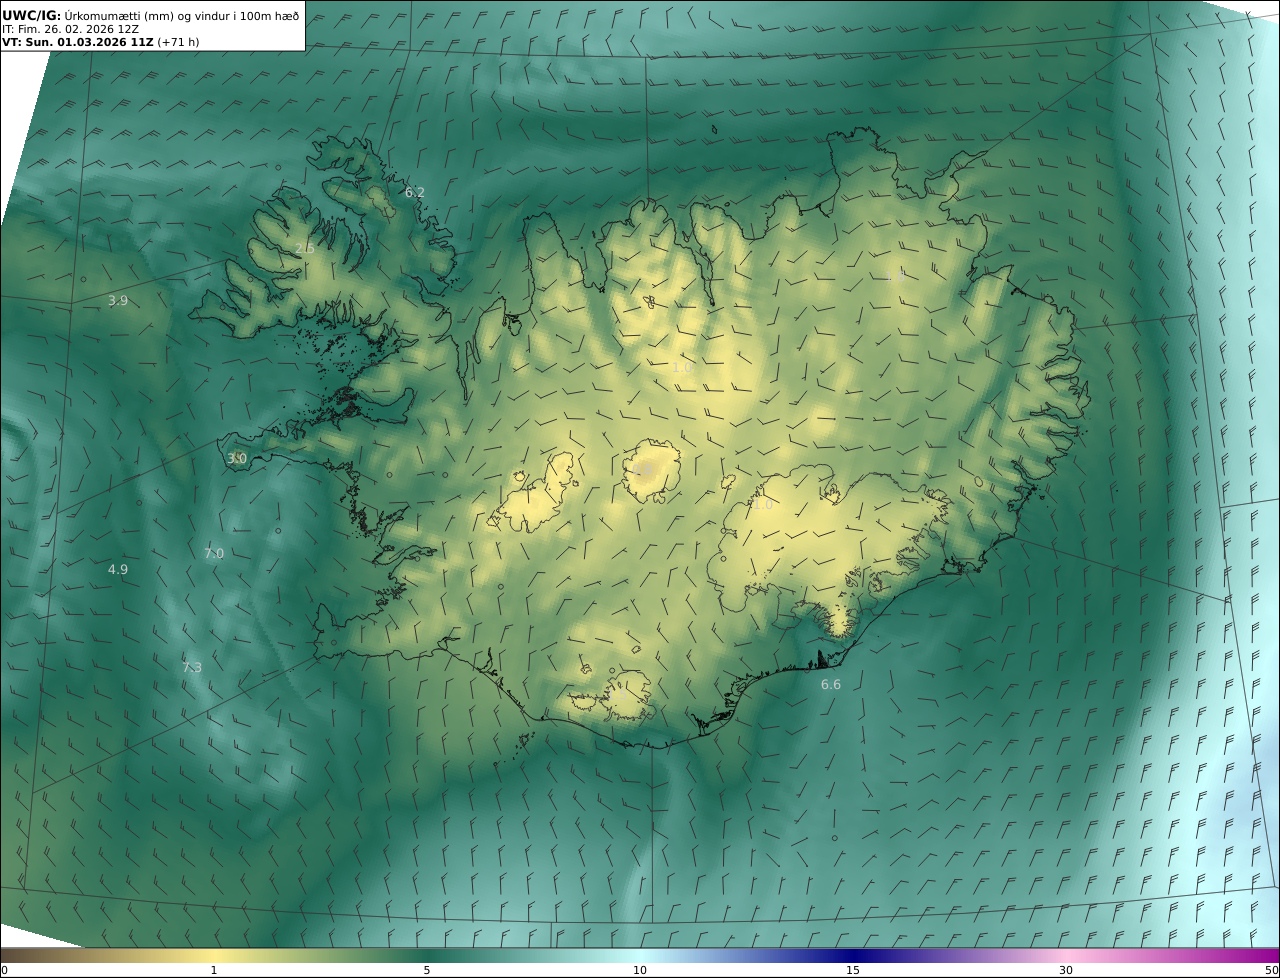
Task: Select the 6.6 value off the south coast
Action: click(831, 685)
